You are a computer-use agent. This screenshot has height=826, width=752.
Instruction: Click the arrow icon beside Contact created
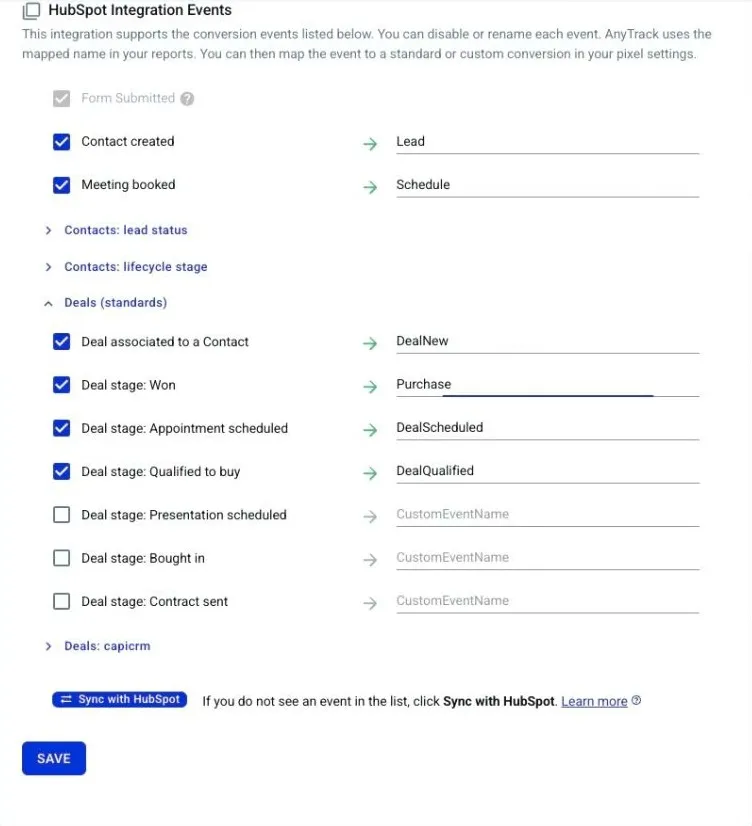(370, 143)
